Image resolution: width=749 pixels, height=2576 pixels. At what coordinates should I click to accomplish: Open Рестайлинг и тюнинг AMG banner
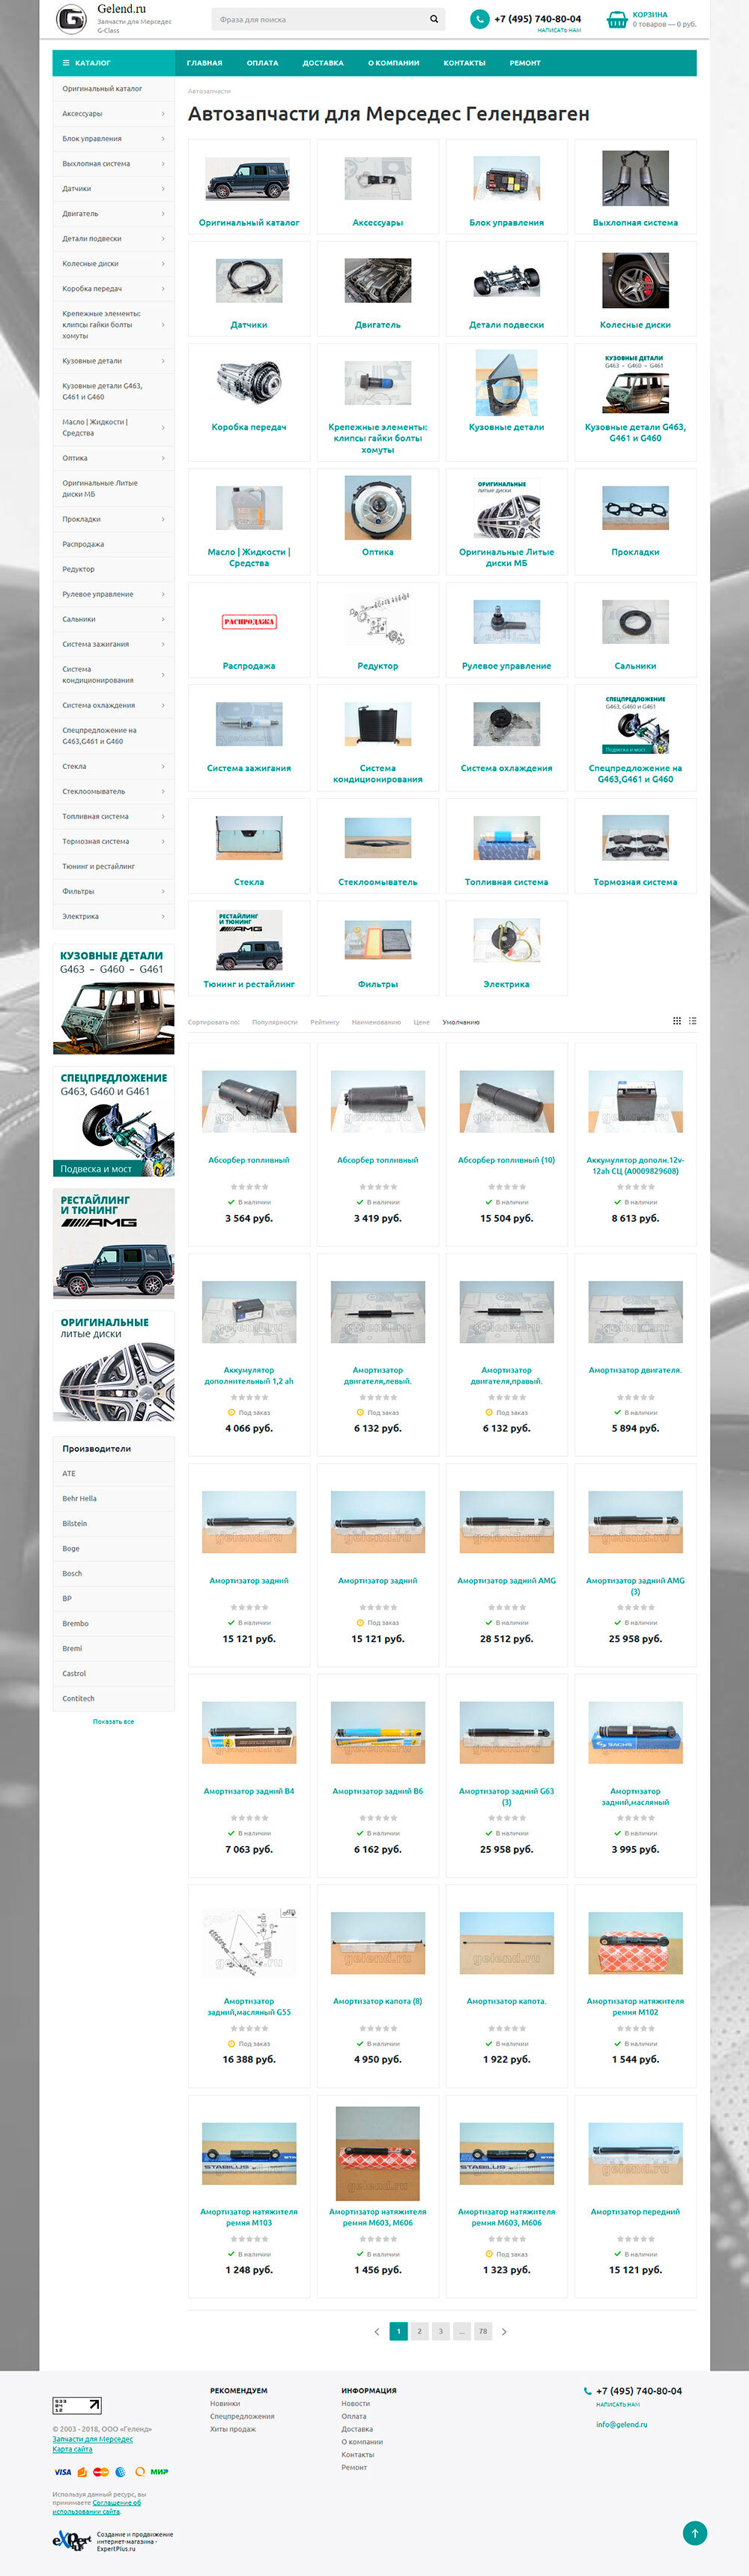[114, 1243]
